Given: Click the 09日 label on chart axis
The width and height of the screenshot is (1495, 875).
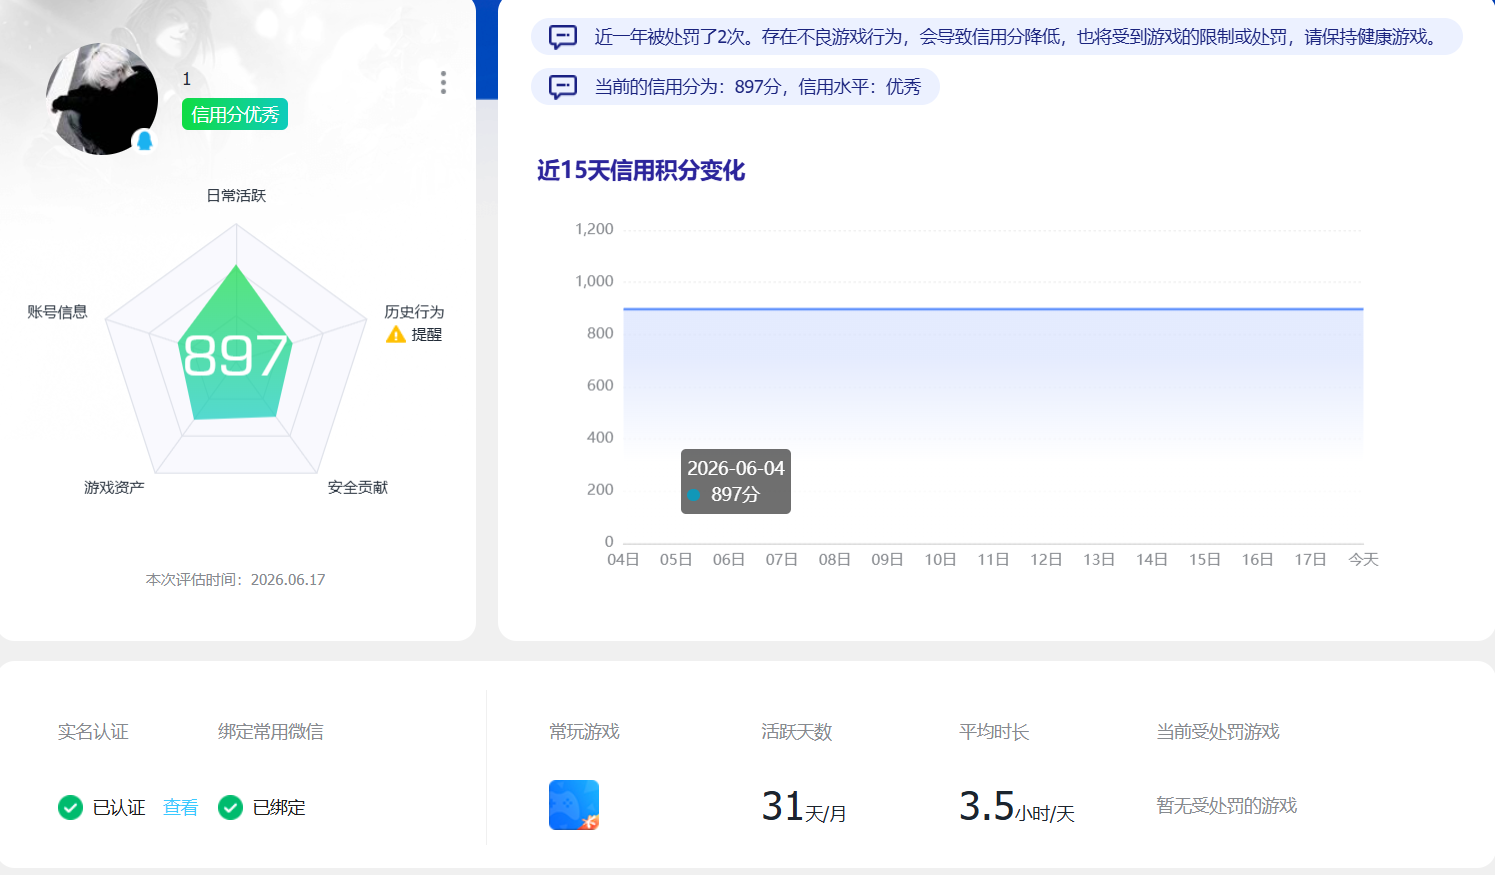Looking at the screenshot, I should click(888, 559).
